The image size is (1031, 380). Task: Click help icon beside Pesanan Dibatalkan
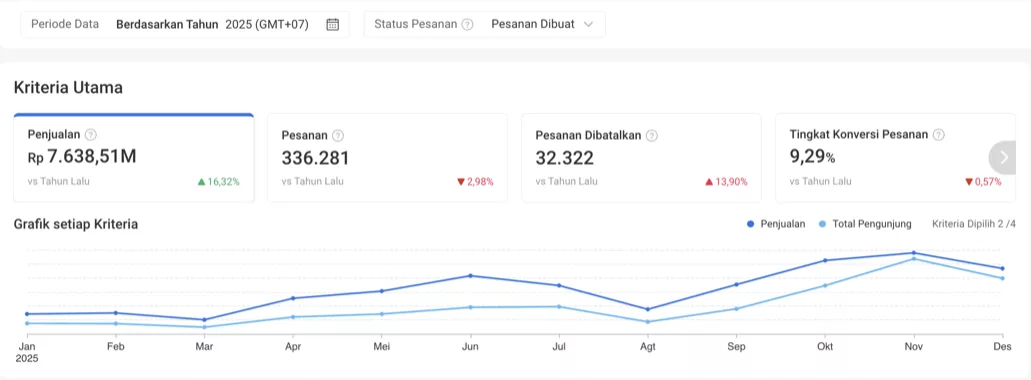click(652, 135)
